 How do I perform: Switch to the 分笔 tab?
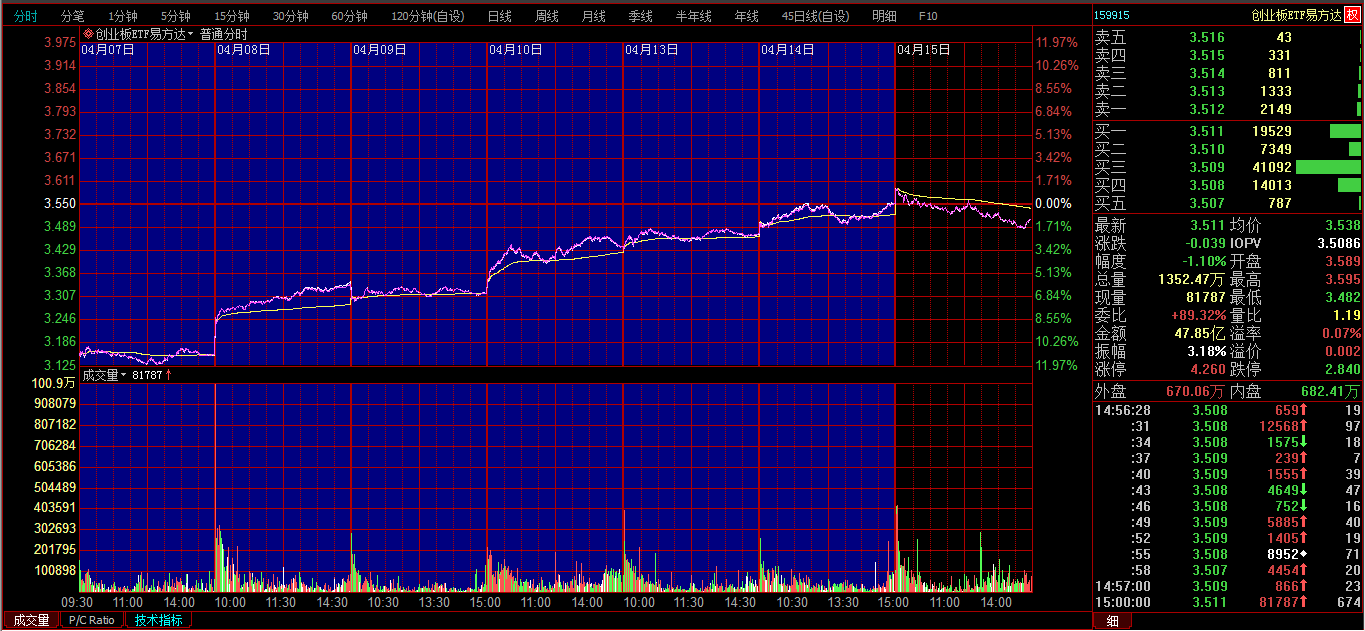pos(72,16)
